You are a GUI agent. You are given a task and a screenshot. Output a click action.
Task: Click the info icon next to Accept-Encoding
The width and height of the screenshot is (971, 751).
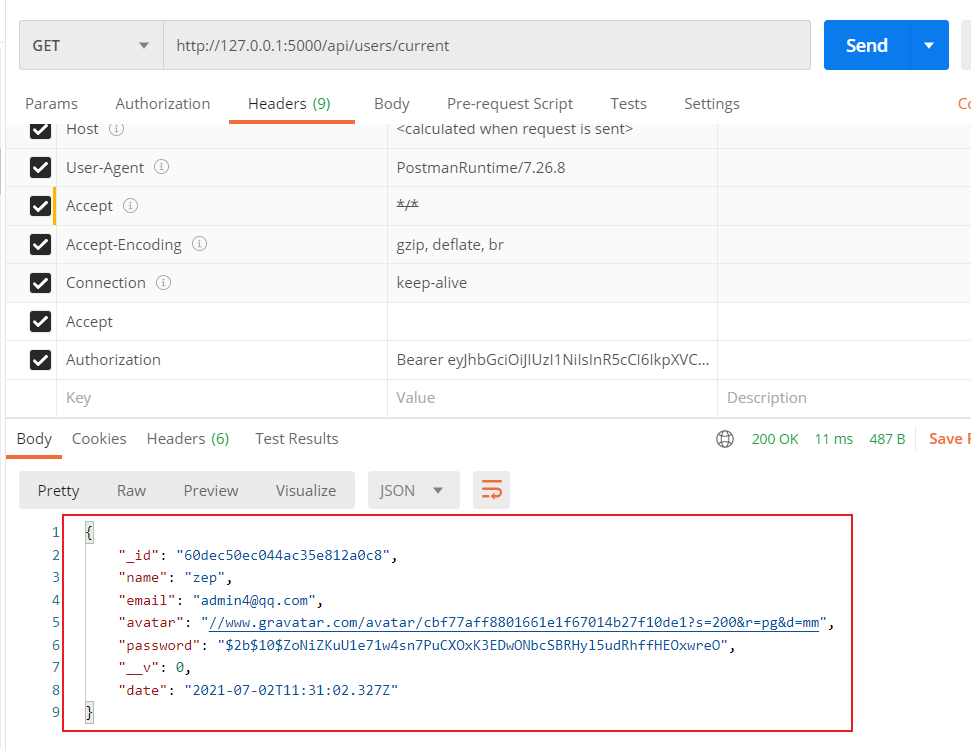(x=199, y=244)
